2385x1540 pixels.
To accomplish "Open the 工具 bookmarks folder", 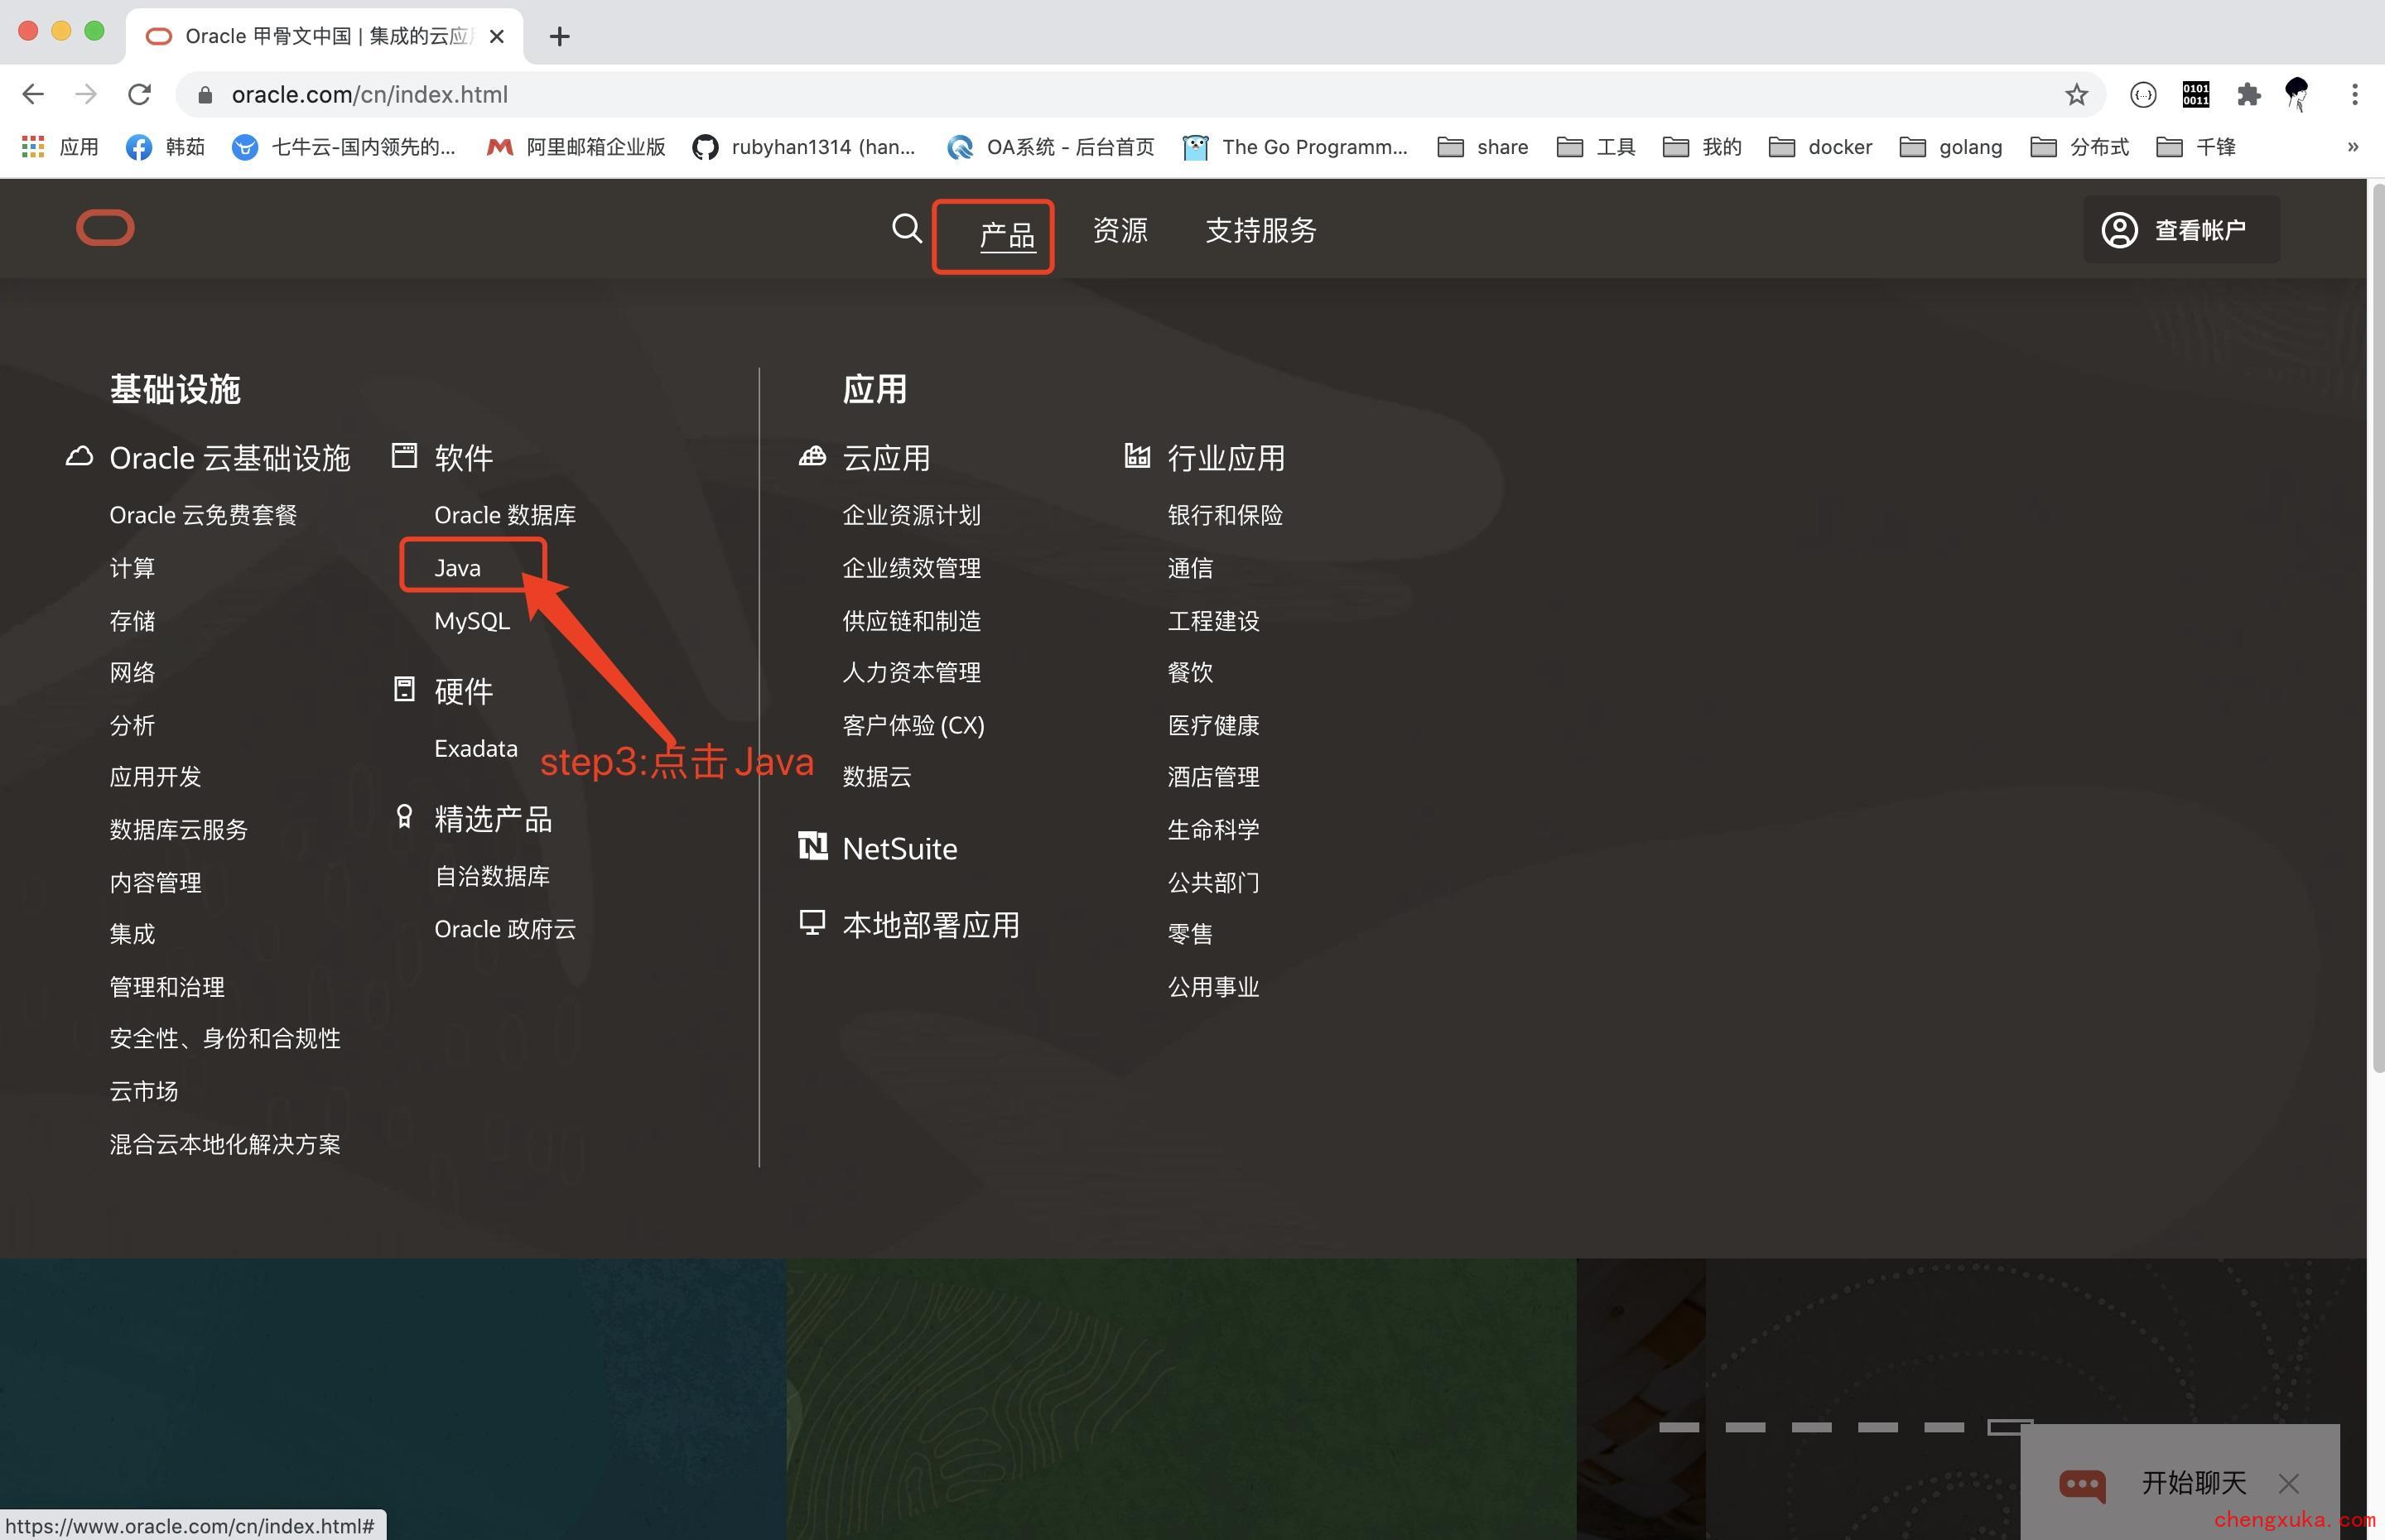I will pyautogui.click(x=1596, y=147).
